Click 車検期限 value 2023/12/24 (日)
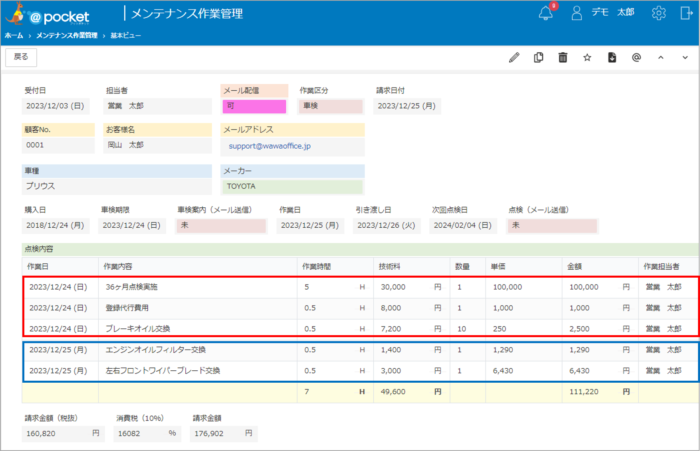 (132, 226)
